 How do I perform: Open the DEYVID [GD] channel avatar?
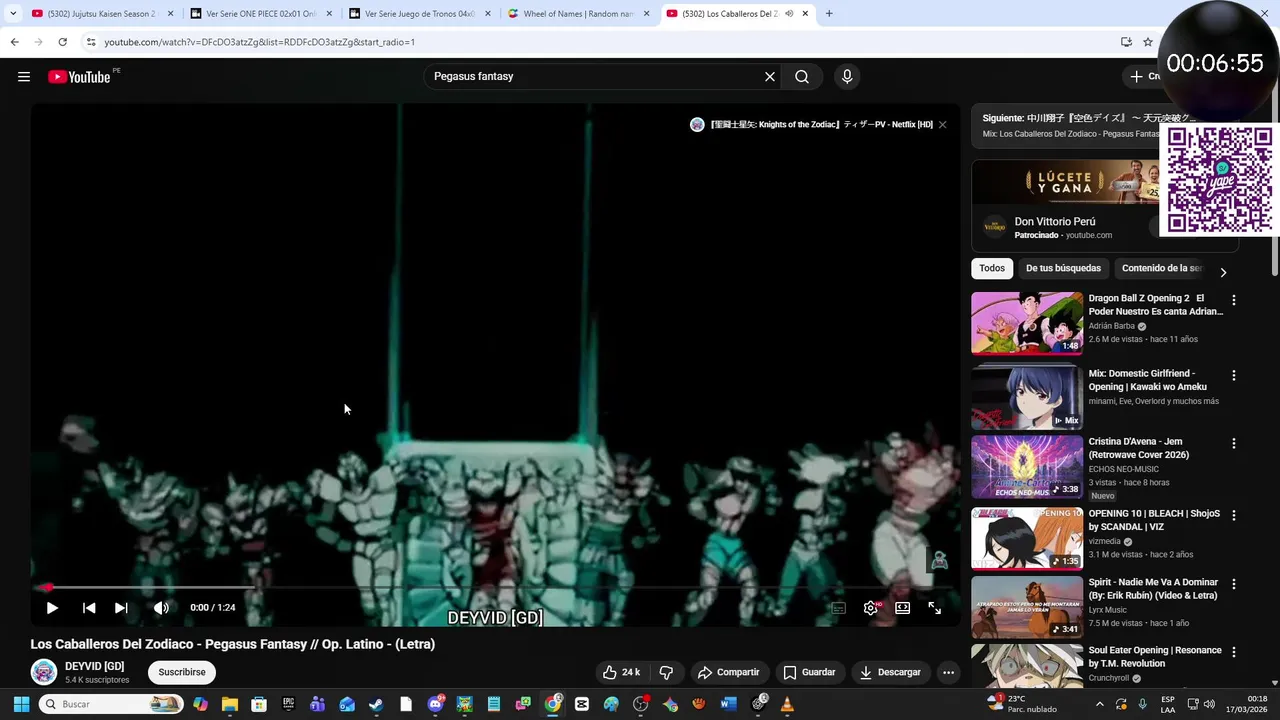[x=44, y=672]
